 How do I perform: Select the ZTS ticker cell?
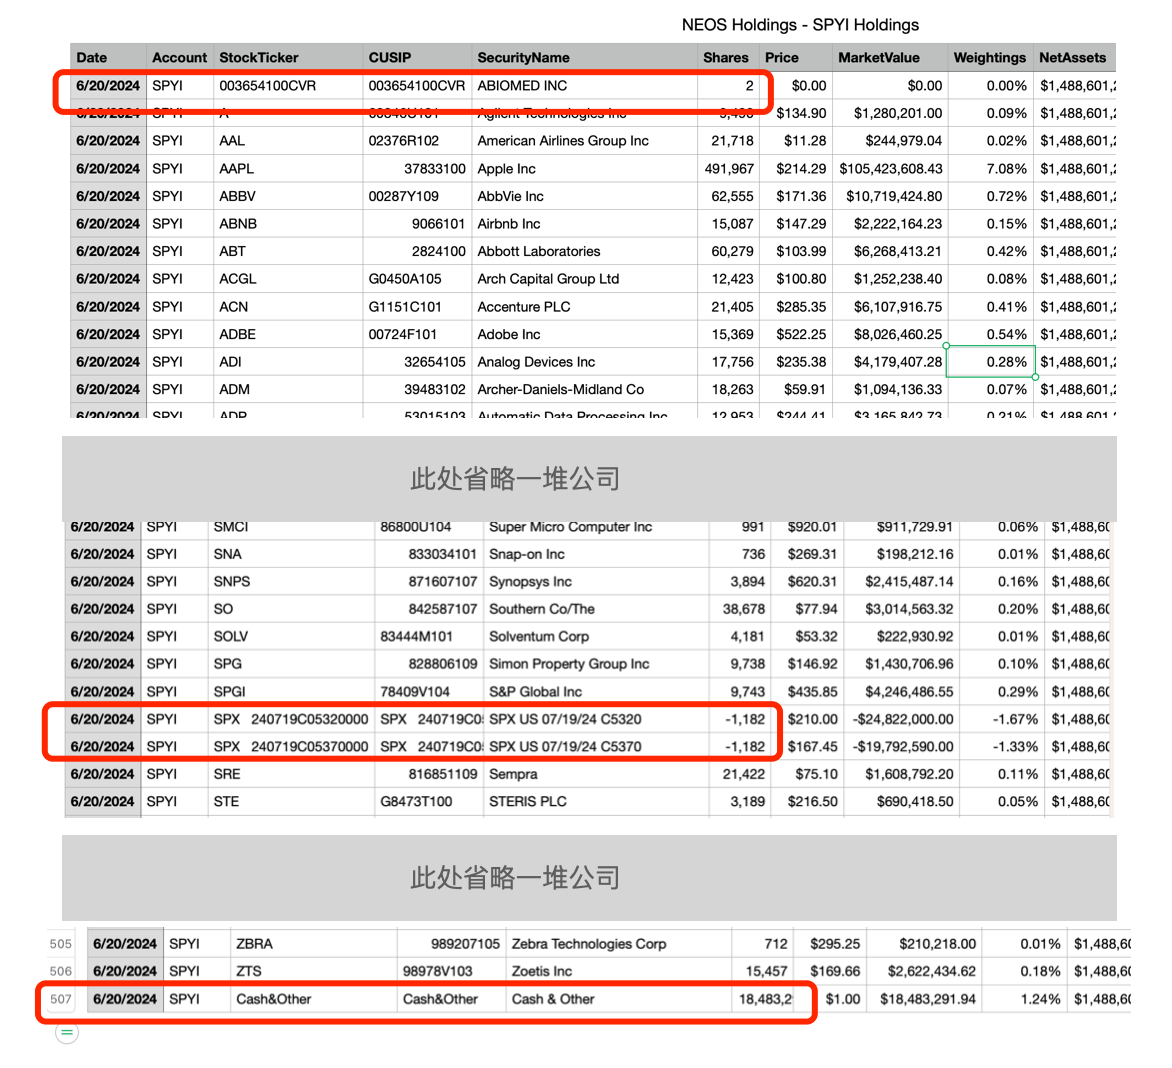tap(313, 972)
